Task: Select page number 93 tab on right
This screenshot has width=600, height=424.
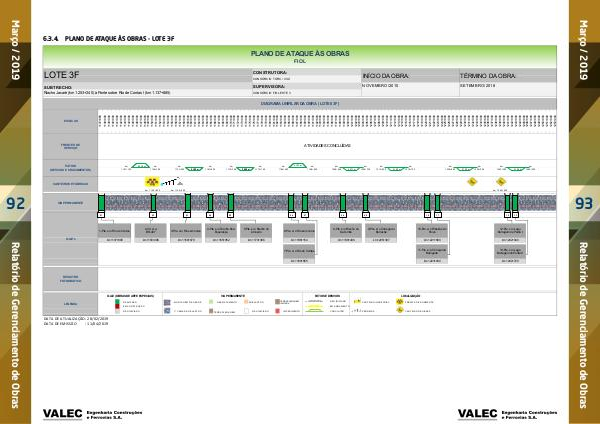Action: (583, 204)
